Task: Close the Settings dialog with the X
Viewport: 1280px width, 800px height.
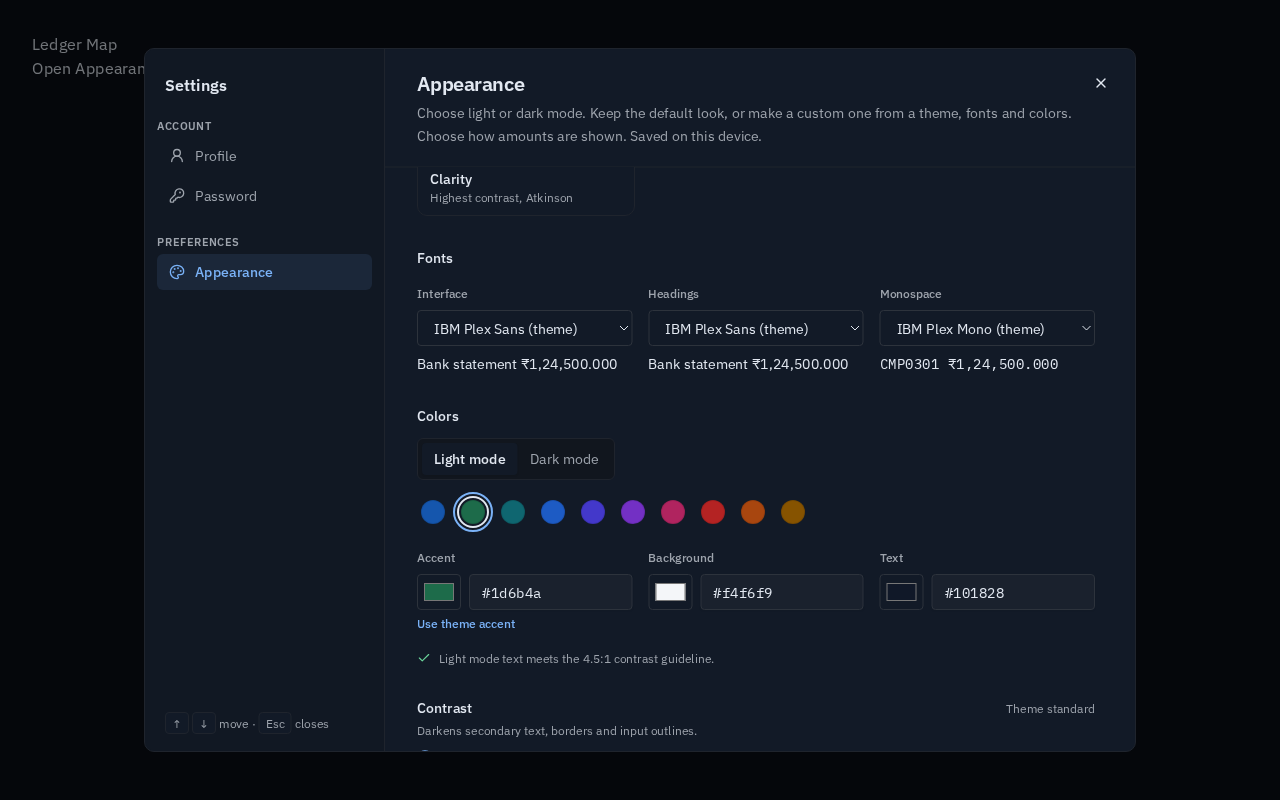Action: (1101, 83)
